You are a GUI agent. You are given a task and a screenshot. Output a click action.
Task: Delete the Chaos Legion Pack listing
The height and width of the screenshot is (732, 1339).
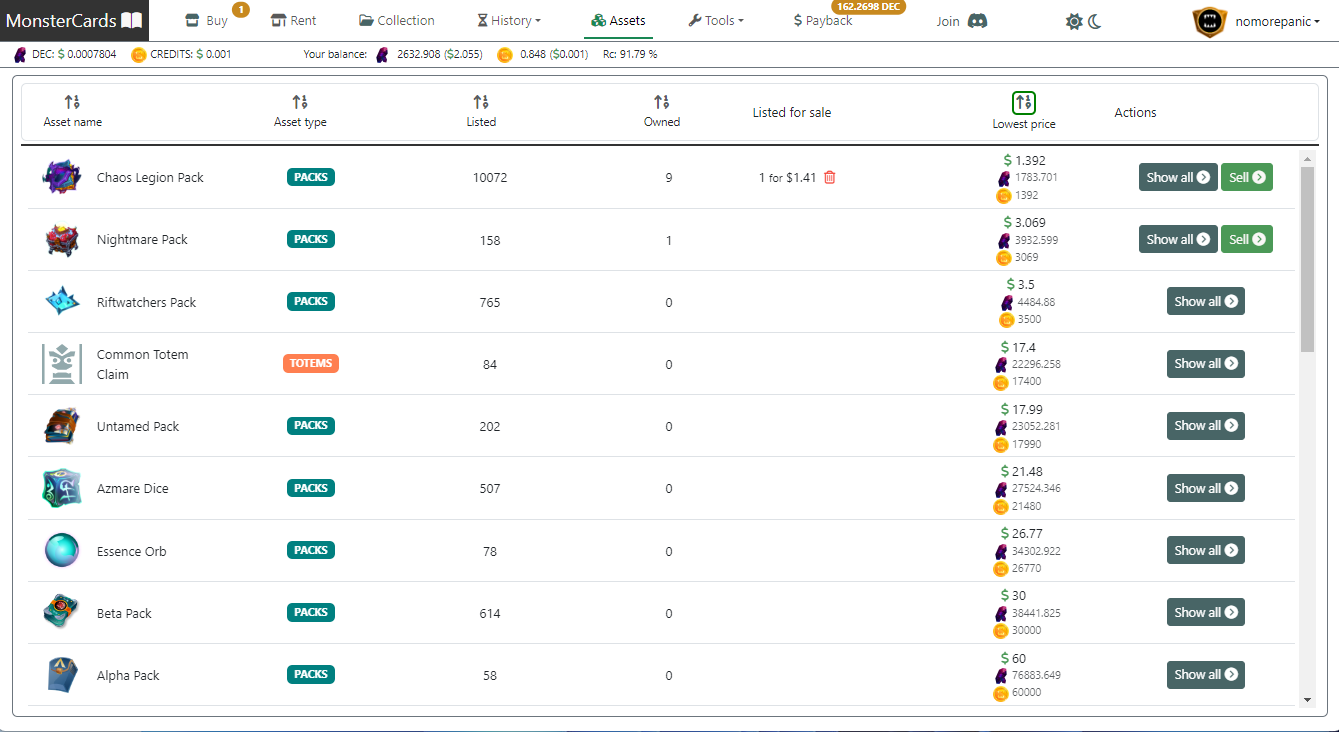tap(829, 177)
